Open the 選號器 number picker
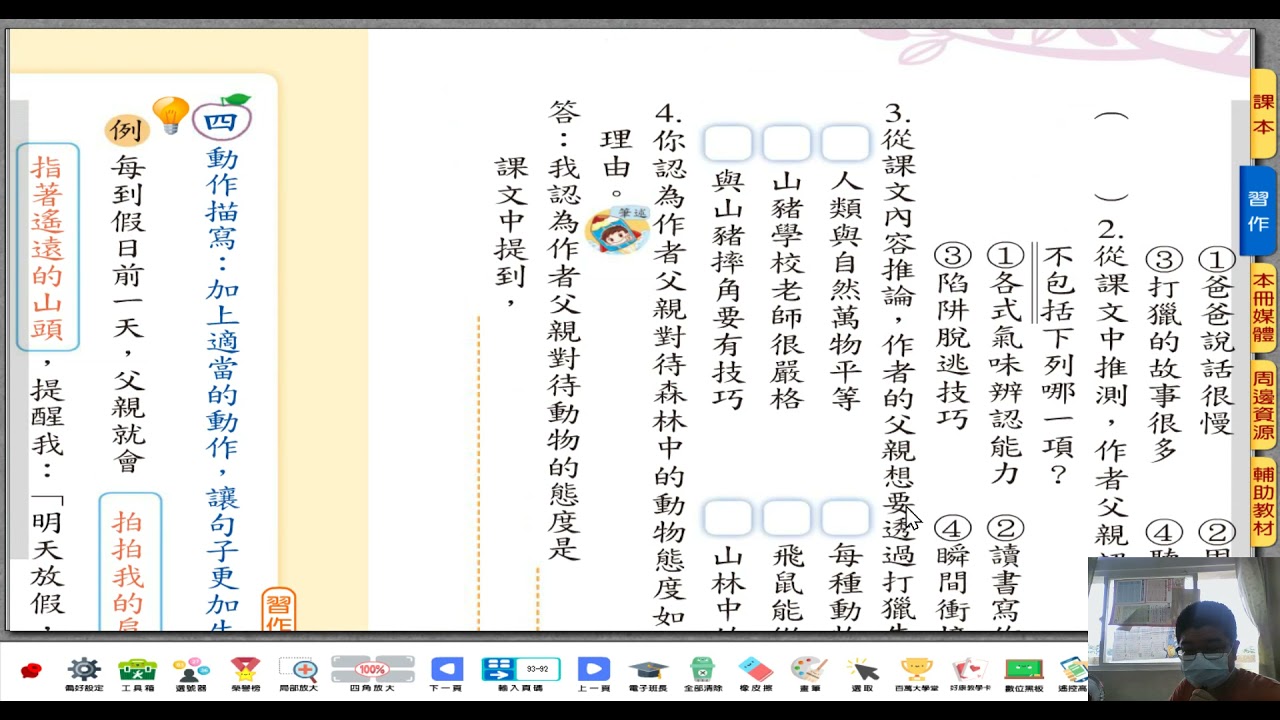The width and height of the screenshot is (1280, 720). click(x=191, y=674)
